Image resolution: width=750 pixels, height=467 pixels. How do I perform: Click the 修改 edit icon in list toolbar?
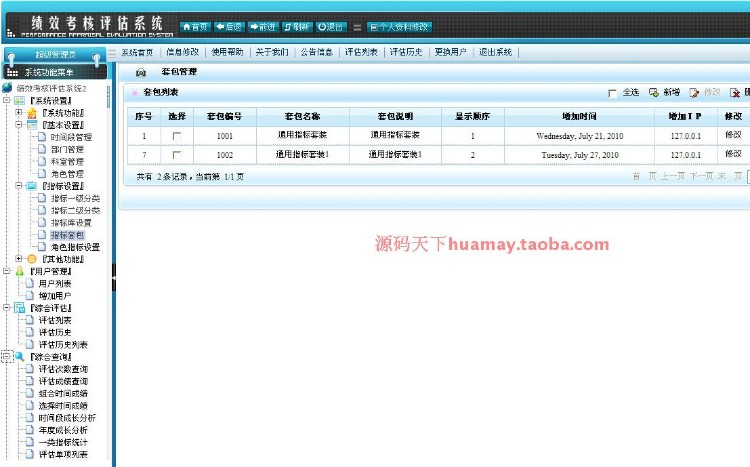point(694,92)
